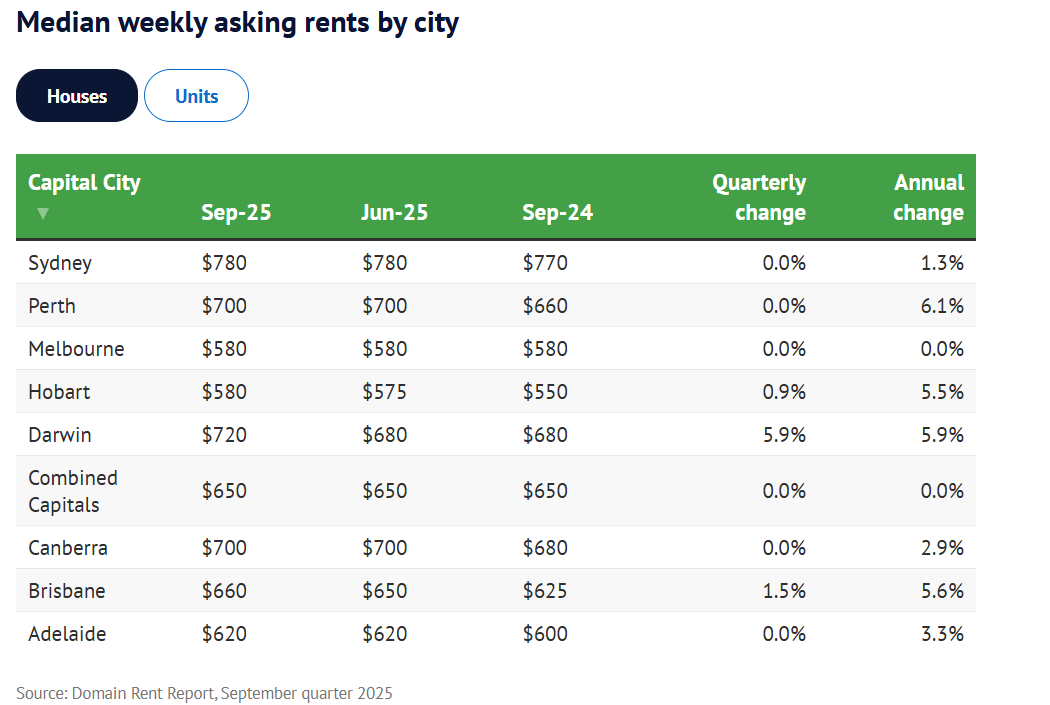Click Brisbane's 5.6% annual change value

[943, 591]
